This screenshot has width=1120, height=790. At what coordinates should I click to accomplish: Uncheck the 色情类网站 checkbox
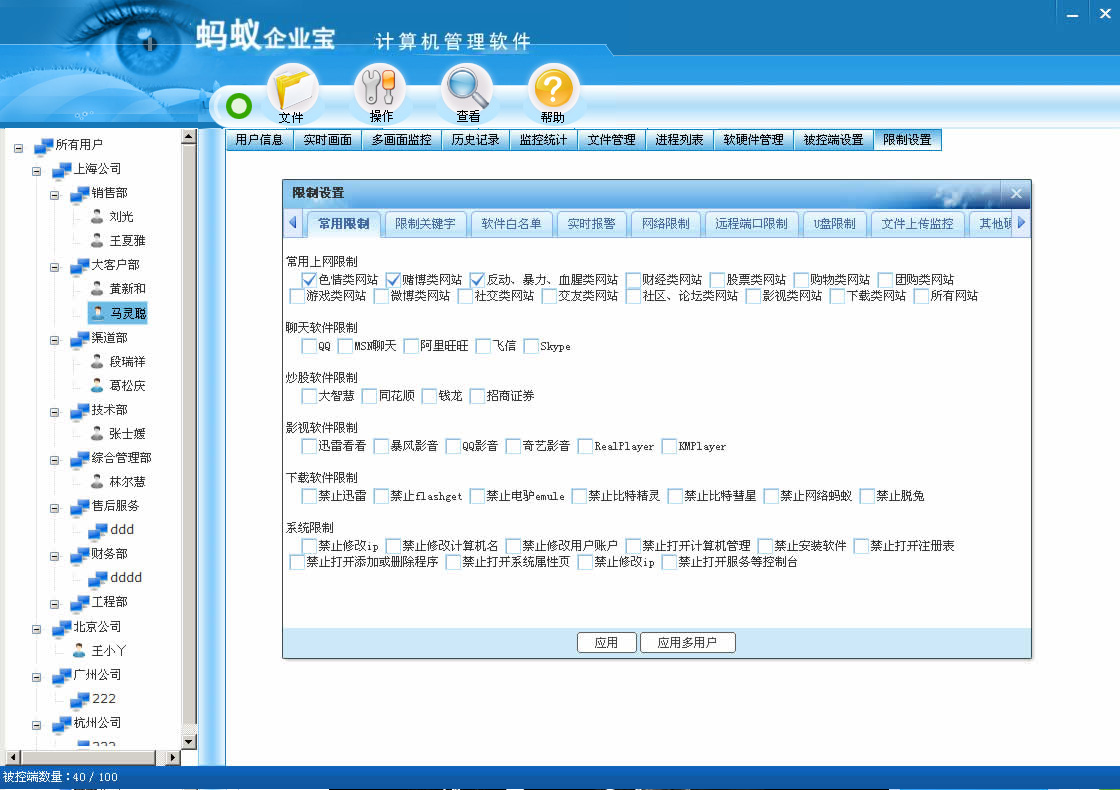[309, 280]
